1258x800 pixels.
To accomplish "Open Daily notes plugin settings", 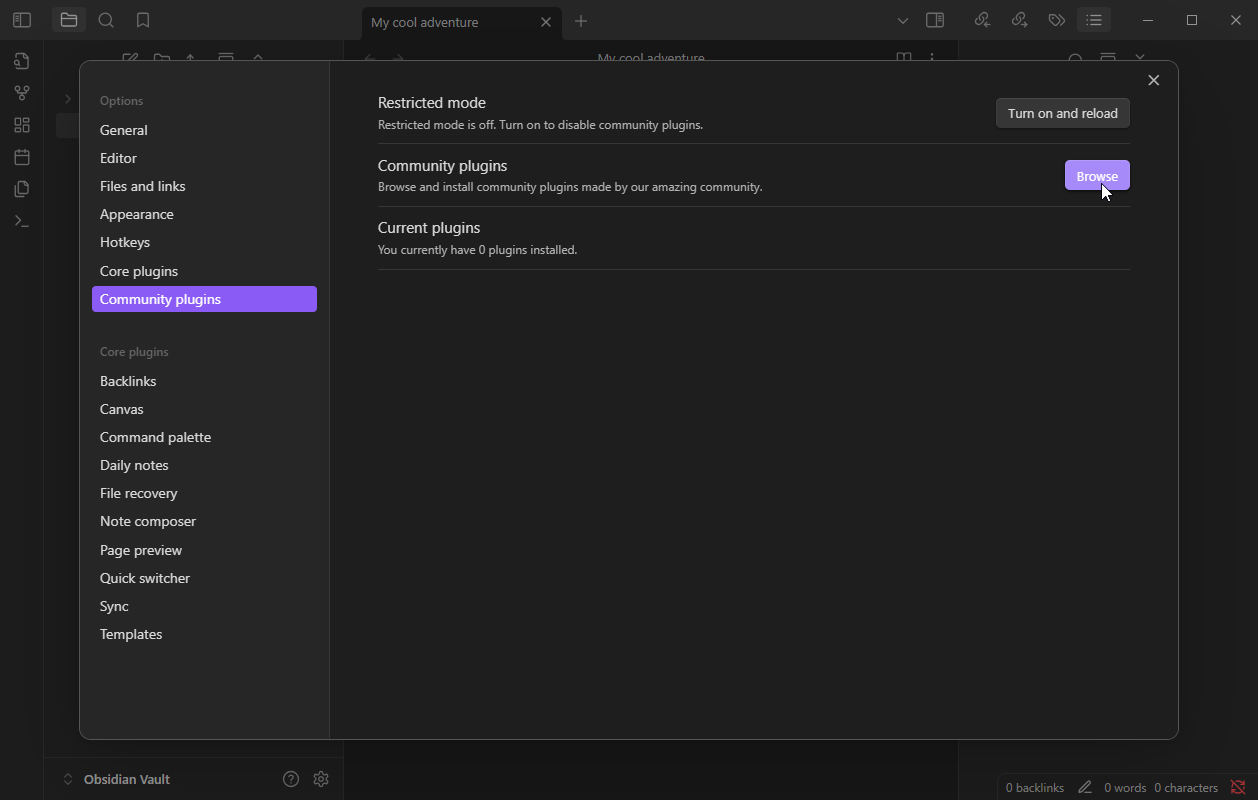I will tap(204, 465).
